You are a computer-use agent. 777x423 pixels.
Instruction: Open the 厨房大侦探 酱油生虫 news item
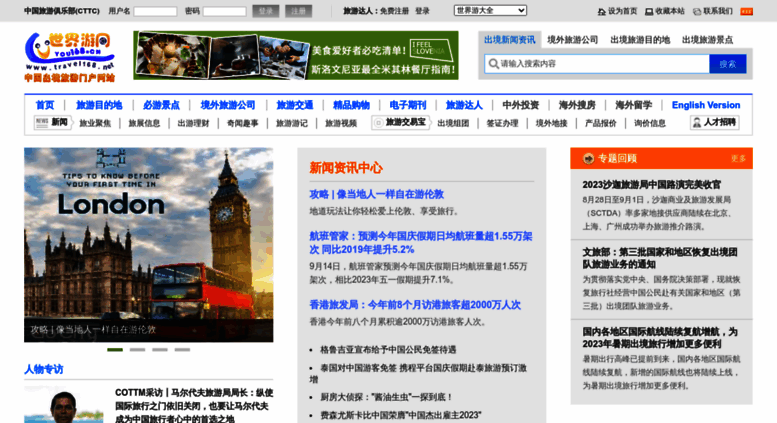(387, 397)
